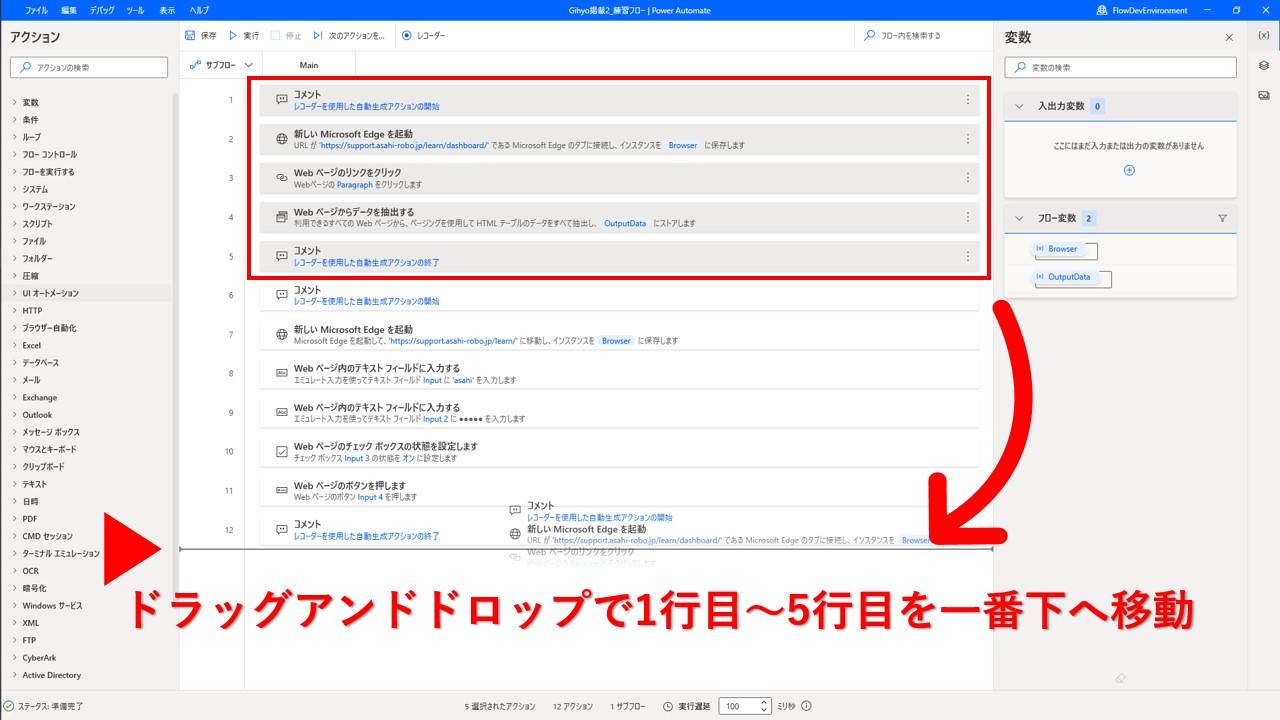Open the ファイル menu
The width and height of the screenshot is (1280, 720).
pyautogui.click(x=36, y=10)
